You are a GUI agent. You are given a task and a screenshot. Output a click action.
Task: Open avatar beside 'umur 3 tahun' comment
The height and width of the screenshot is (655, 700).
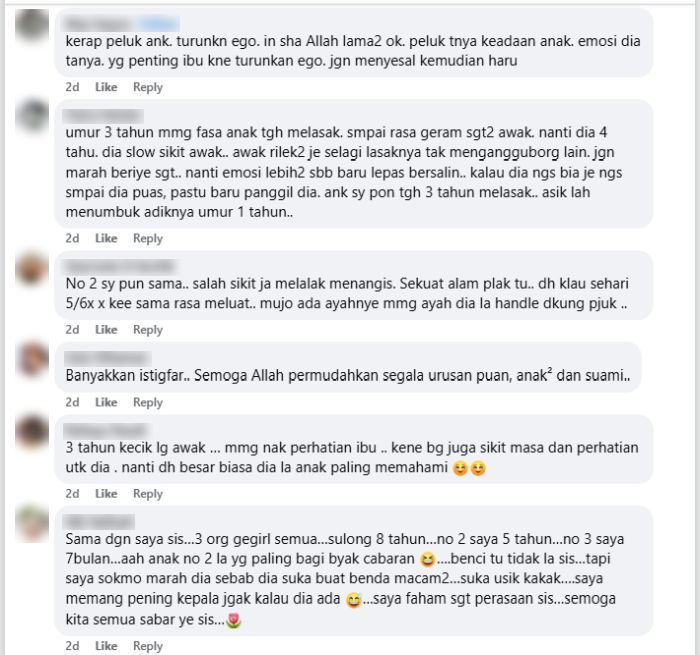coord(32,116)
